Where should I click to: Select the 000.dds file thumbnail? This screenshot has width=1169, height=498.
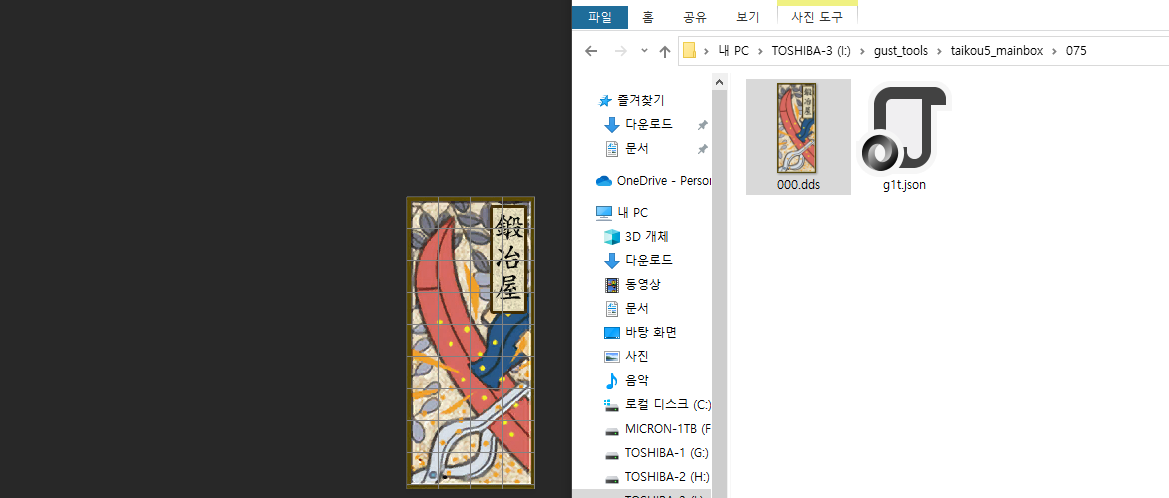tap(797, 127)
